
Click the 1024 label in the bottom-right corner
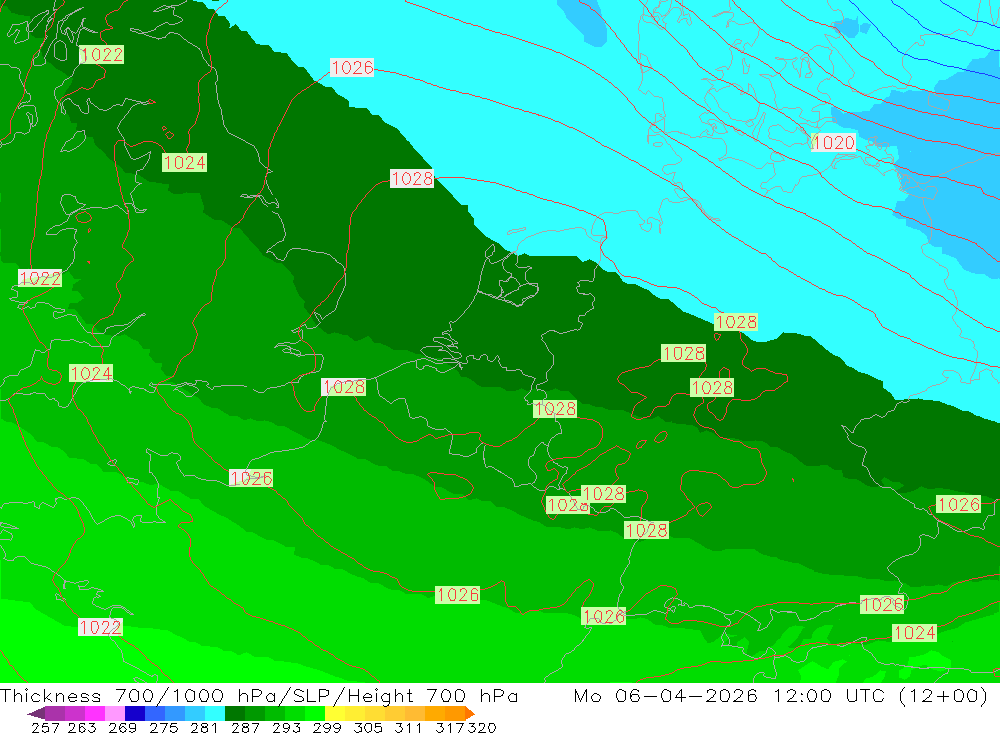click(x=915, y=632)
